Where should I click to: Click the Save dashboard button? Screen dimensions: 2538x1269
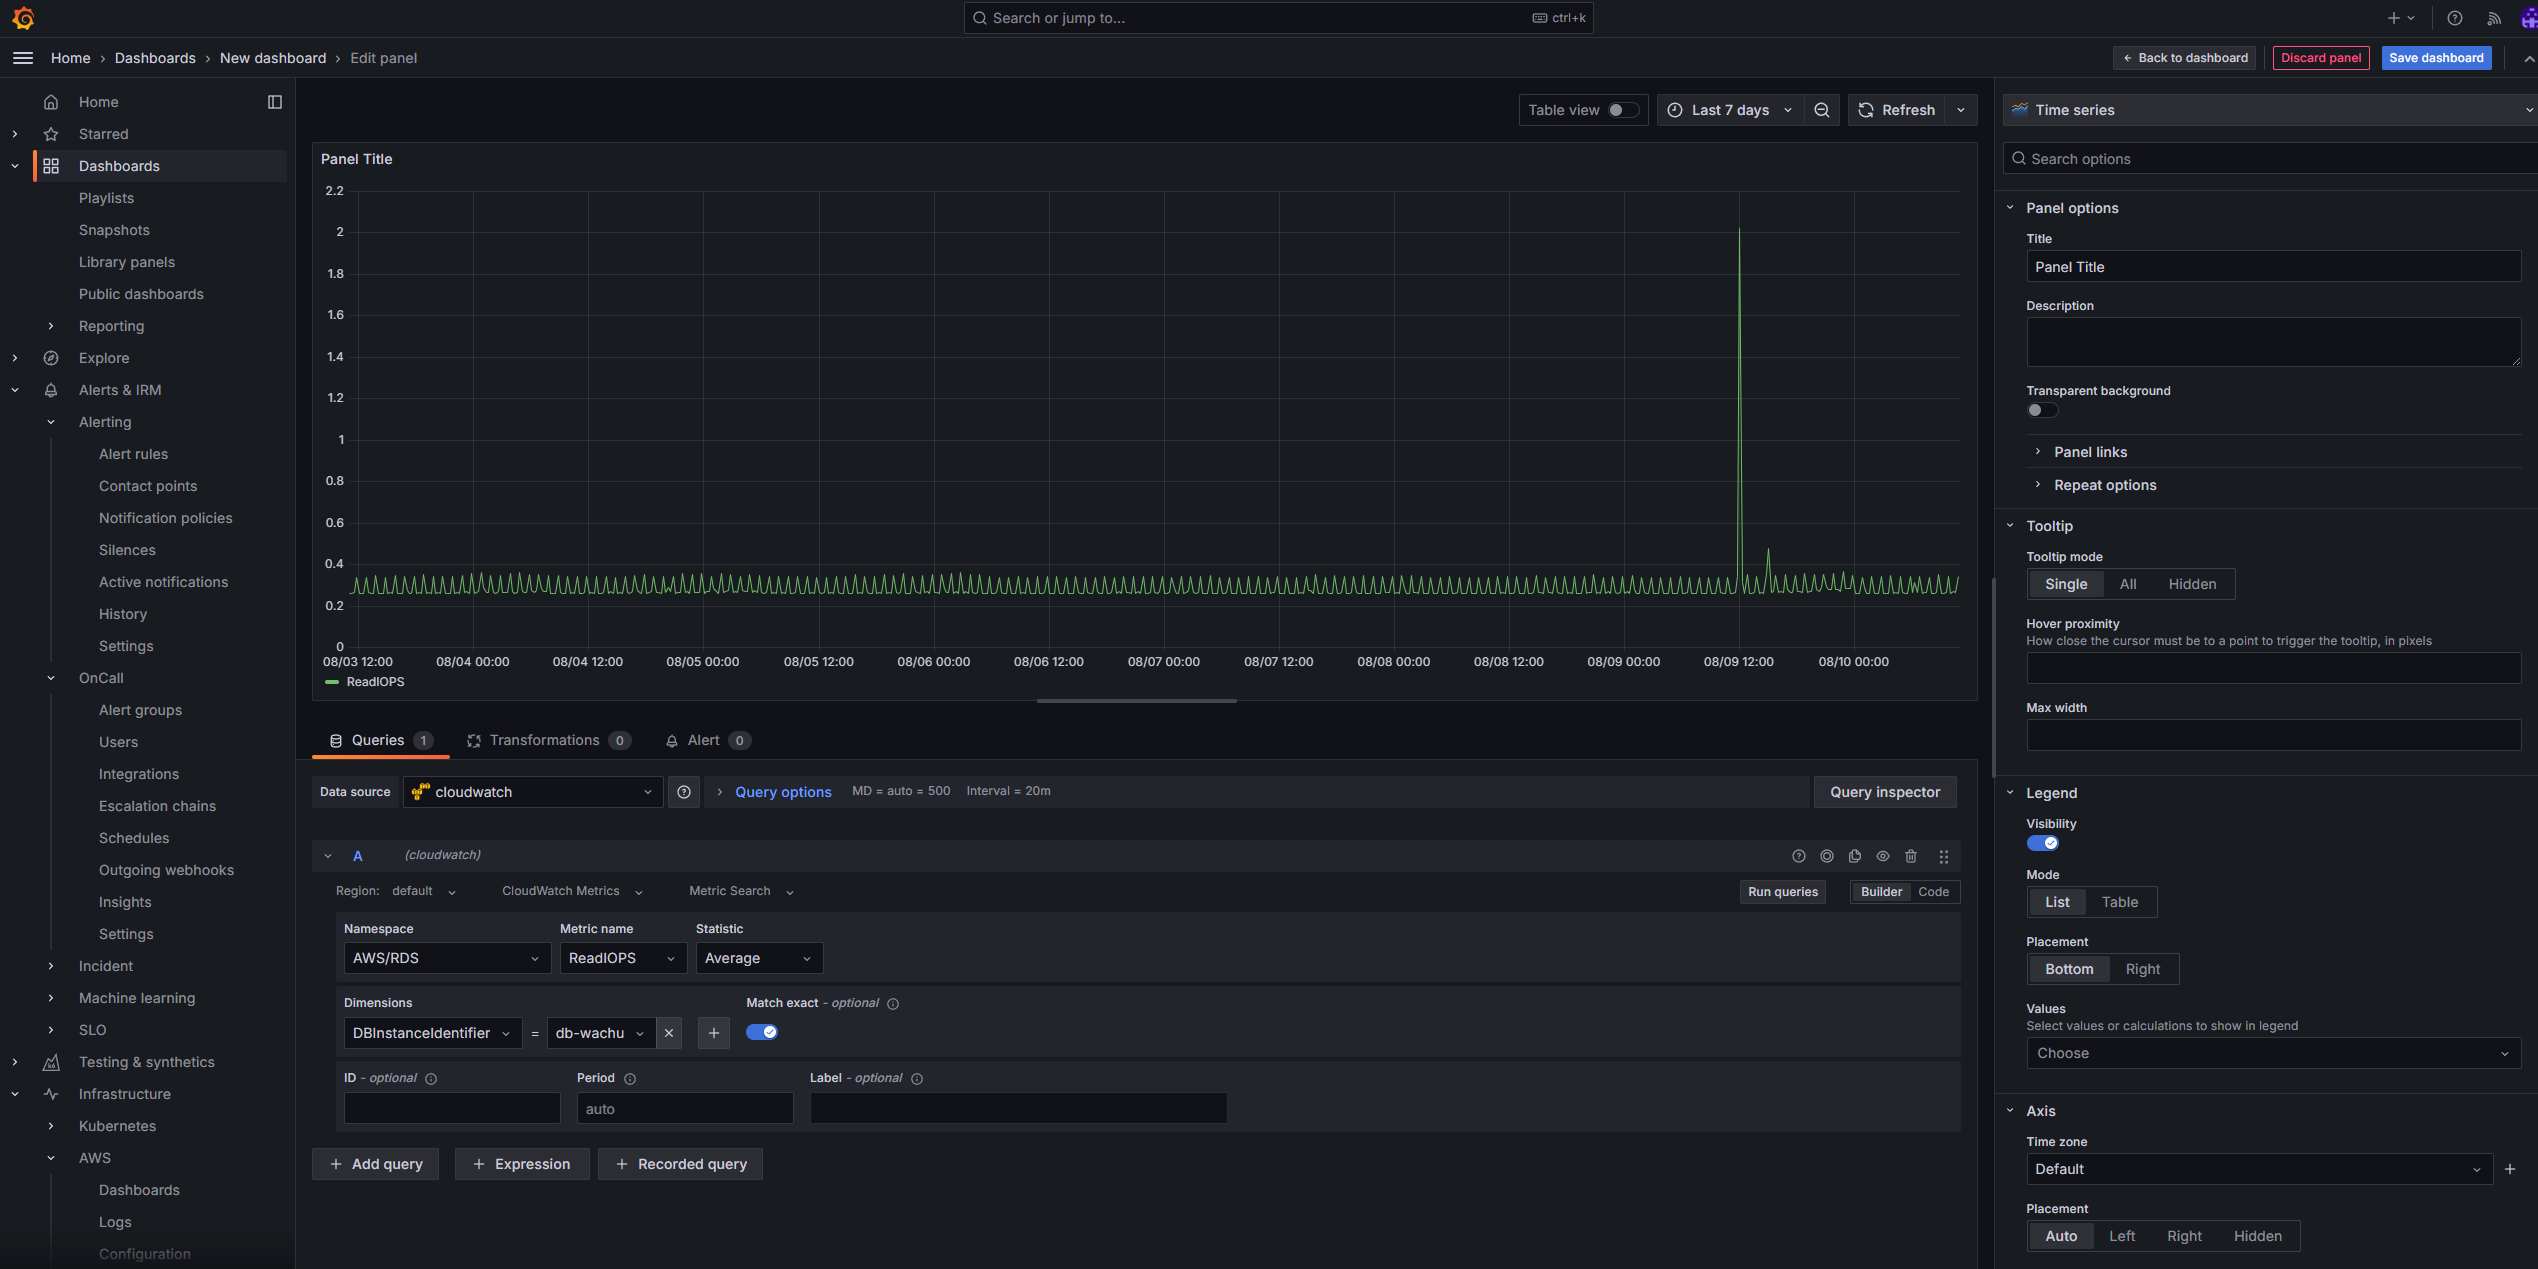2436,58
